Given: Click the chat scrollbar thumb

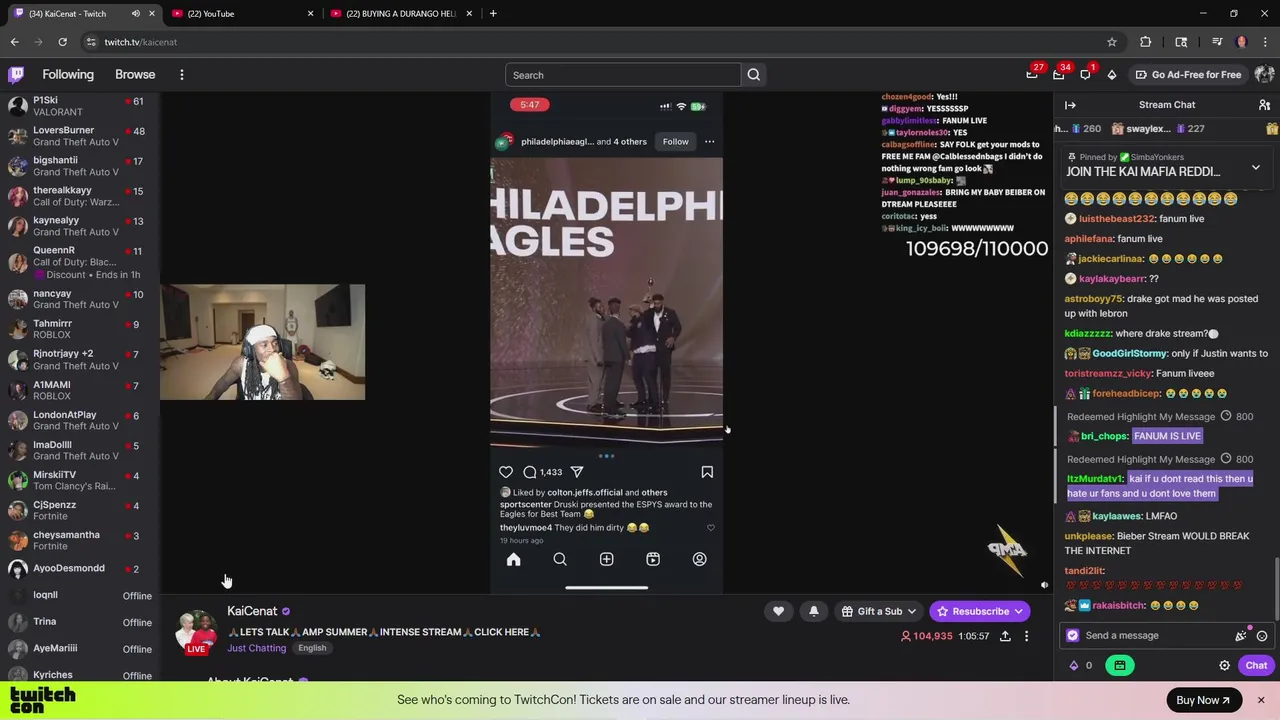Looking at the screenshot, I should (1276, 588).
